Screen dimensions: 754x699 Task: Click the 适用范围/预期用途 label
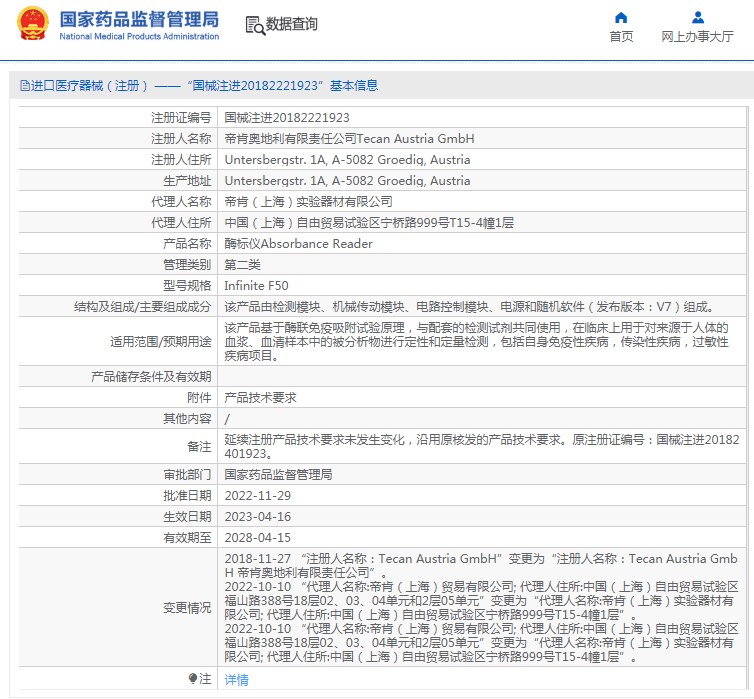[161, 342]
